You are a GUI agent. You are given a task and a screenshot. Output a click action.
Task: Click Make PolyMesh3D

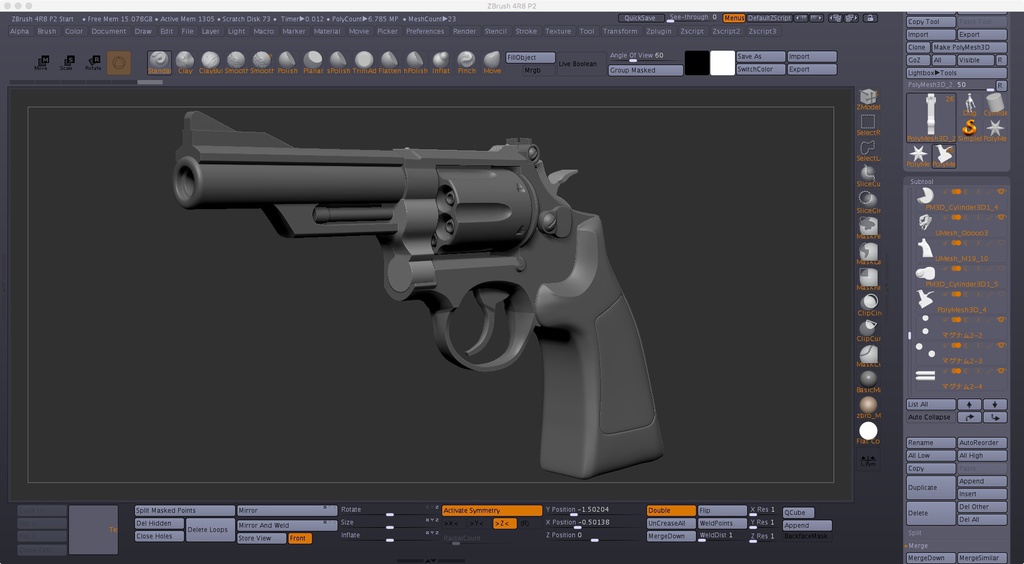pos(970,47)
